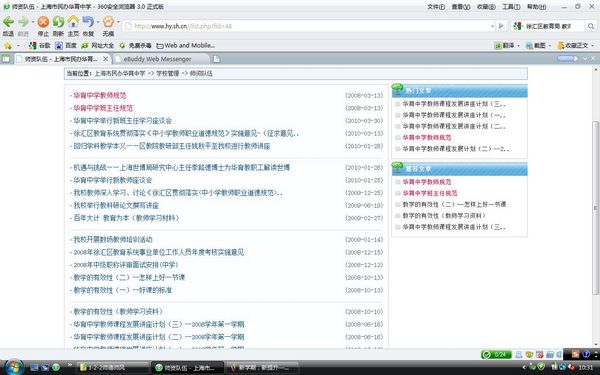Open the favorites star icon in bookmarks bar
This screenshot has width=600, height=375.
[8, 46]
